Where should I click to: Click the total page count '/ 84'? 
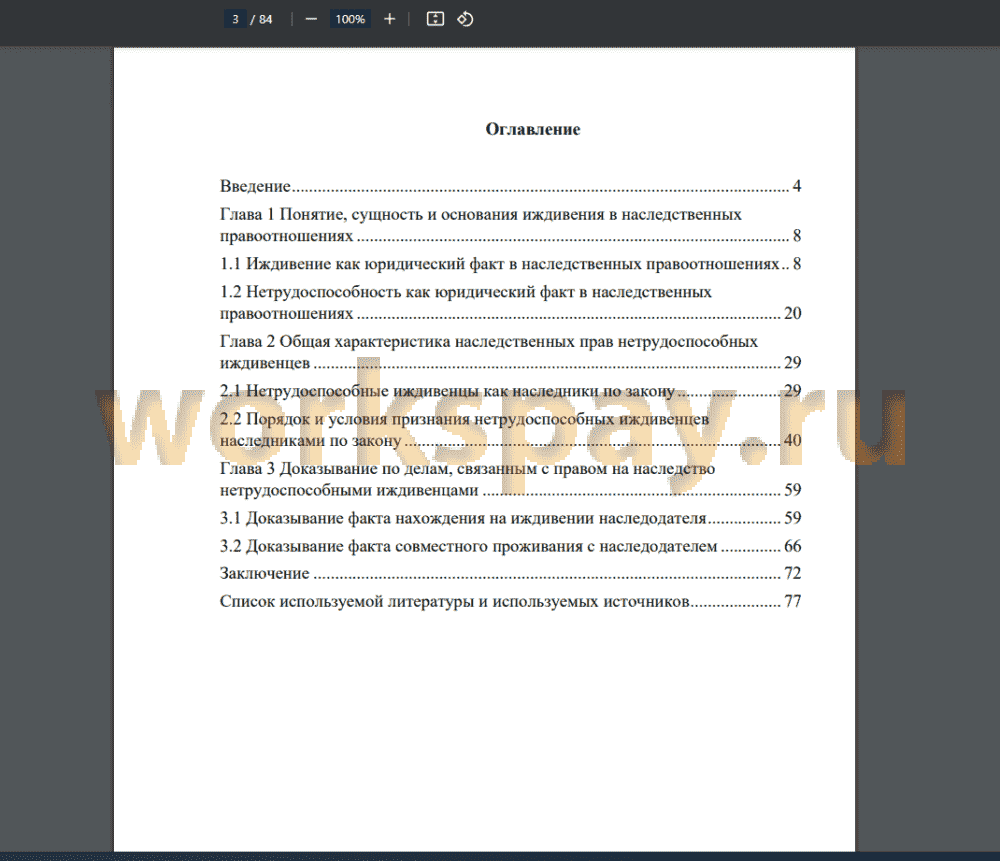261,19
